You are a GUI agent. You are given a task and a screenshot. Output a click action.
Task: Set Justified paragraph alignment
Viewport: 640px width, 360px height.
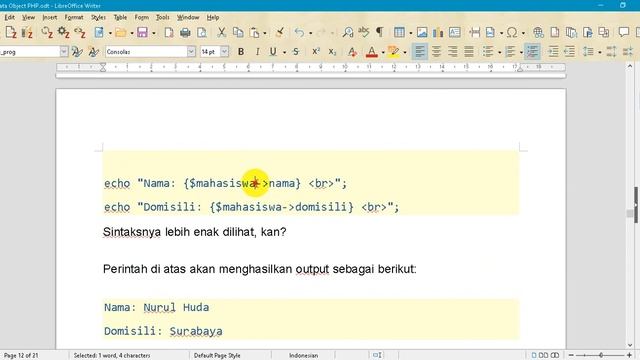point(469,52)
